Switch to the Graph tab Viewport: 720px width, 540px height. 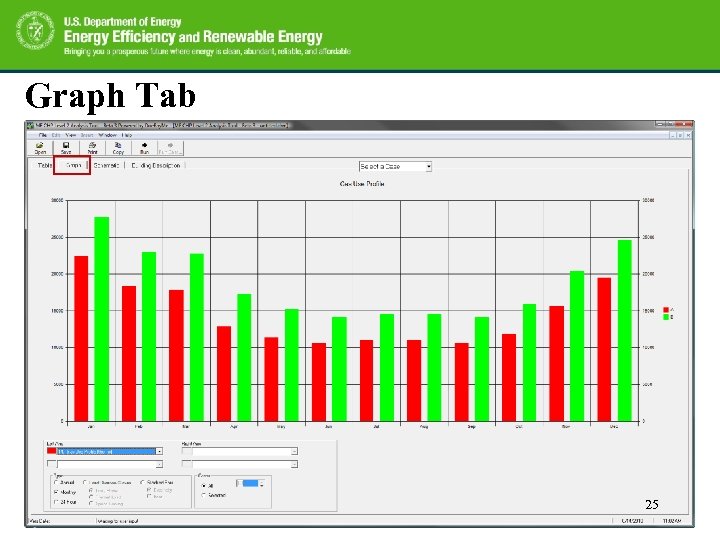(73, 165)
